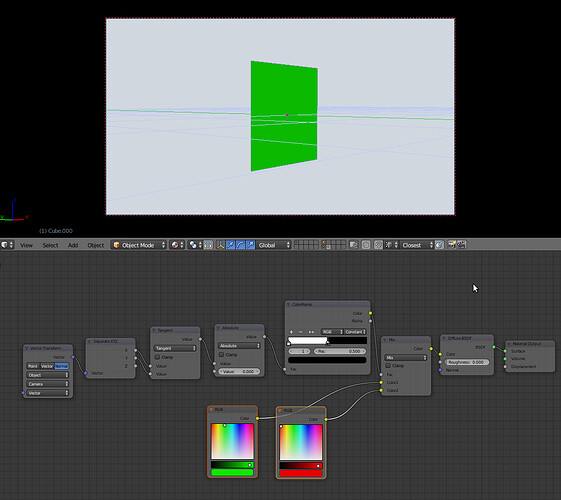Click the OpenGL render animation clapper icon
This screenshot has width=561, height=500.
click(x=462, y=245)
